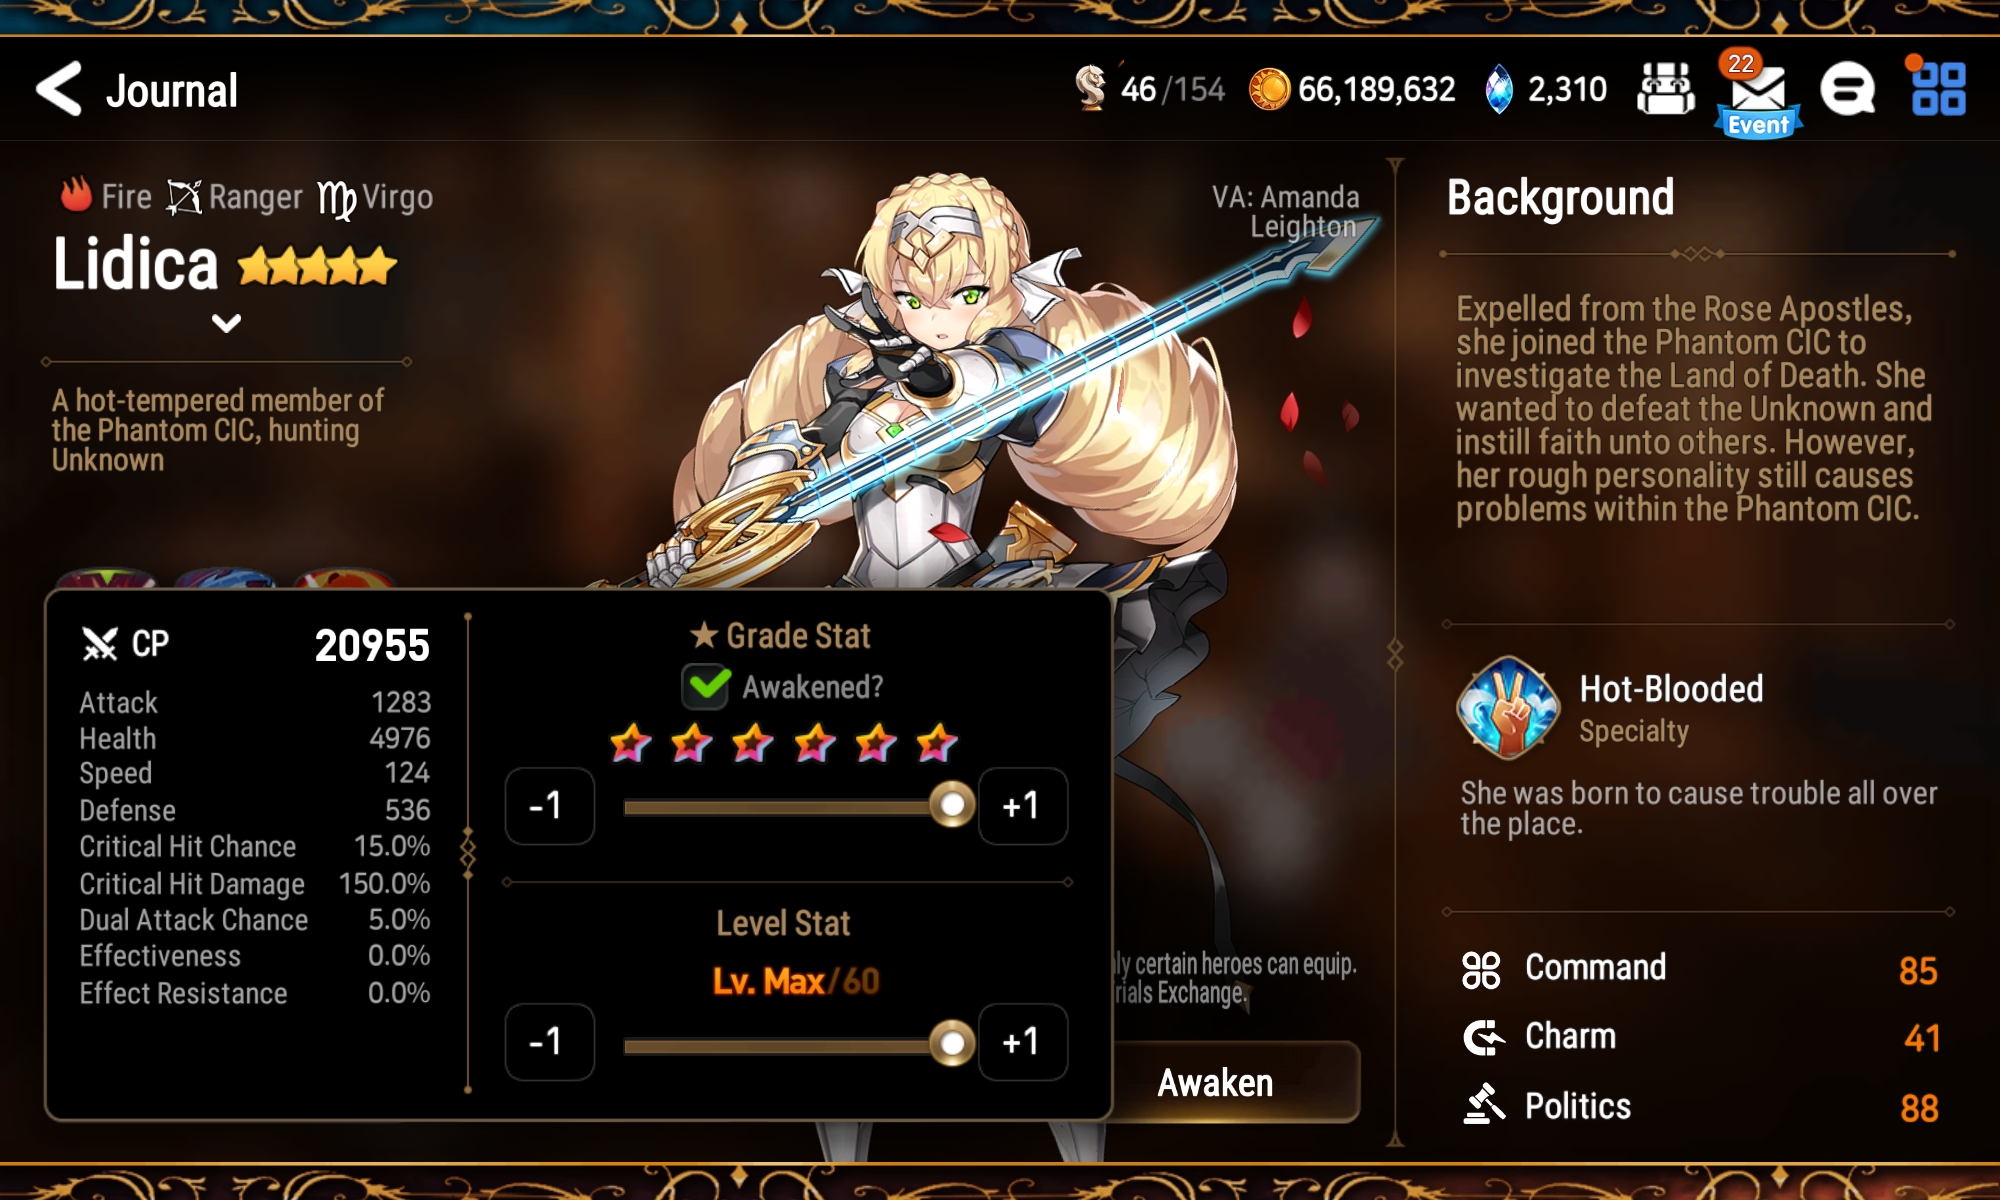Tap the stamina energy icon

pyautogui.click(x=1091, y=87)
